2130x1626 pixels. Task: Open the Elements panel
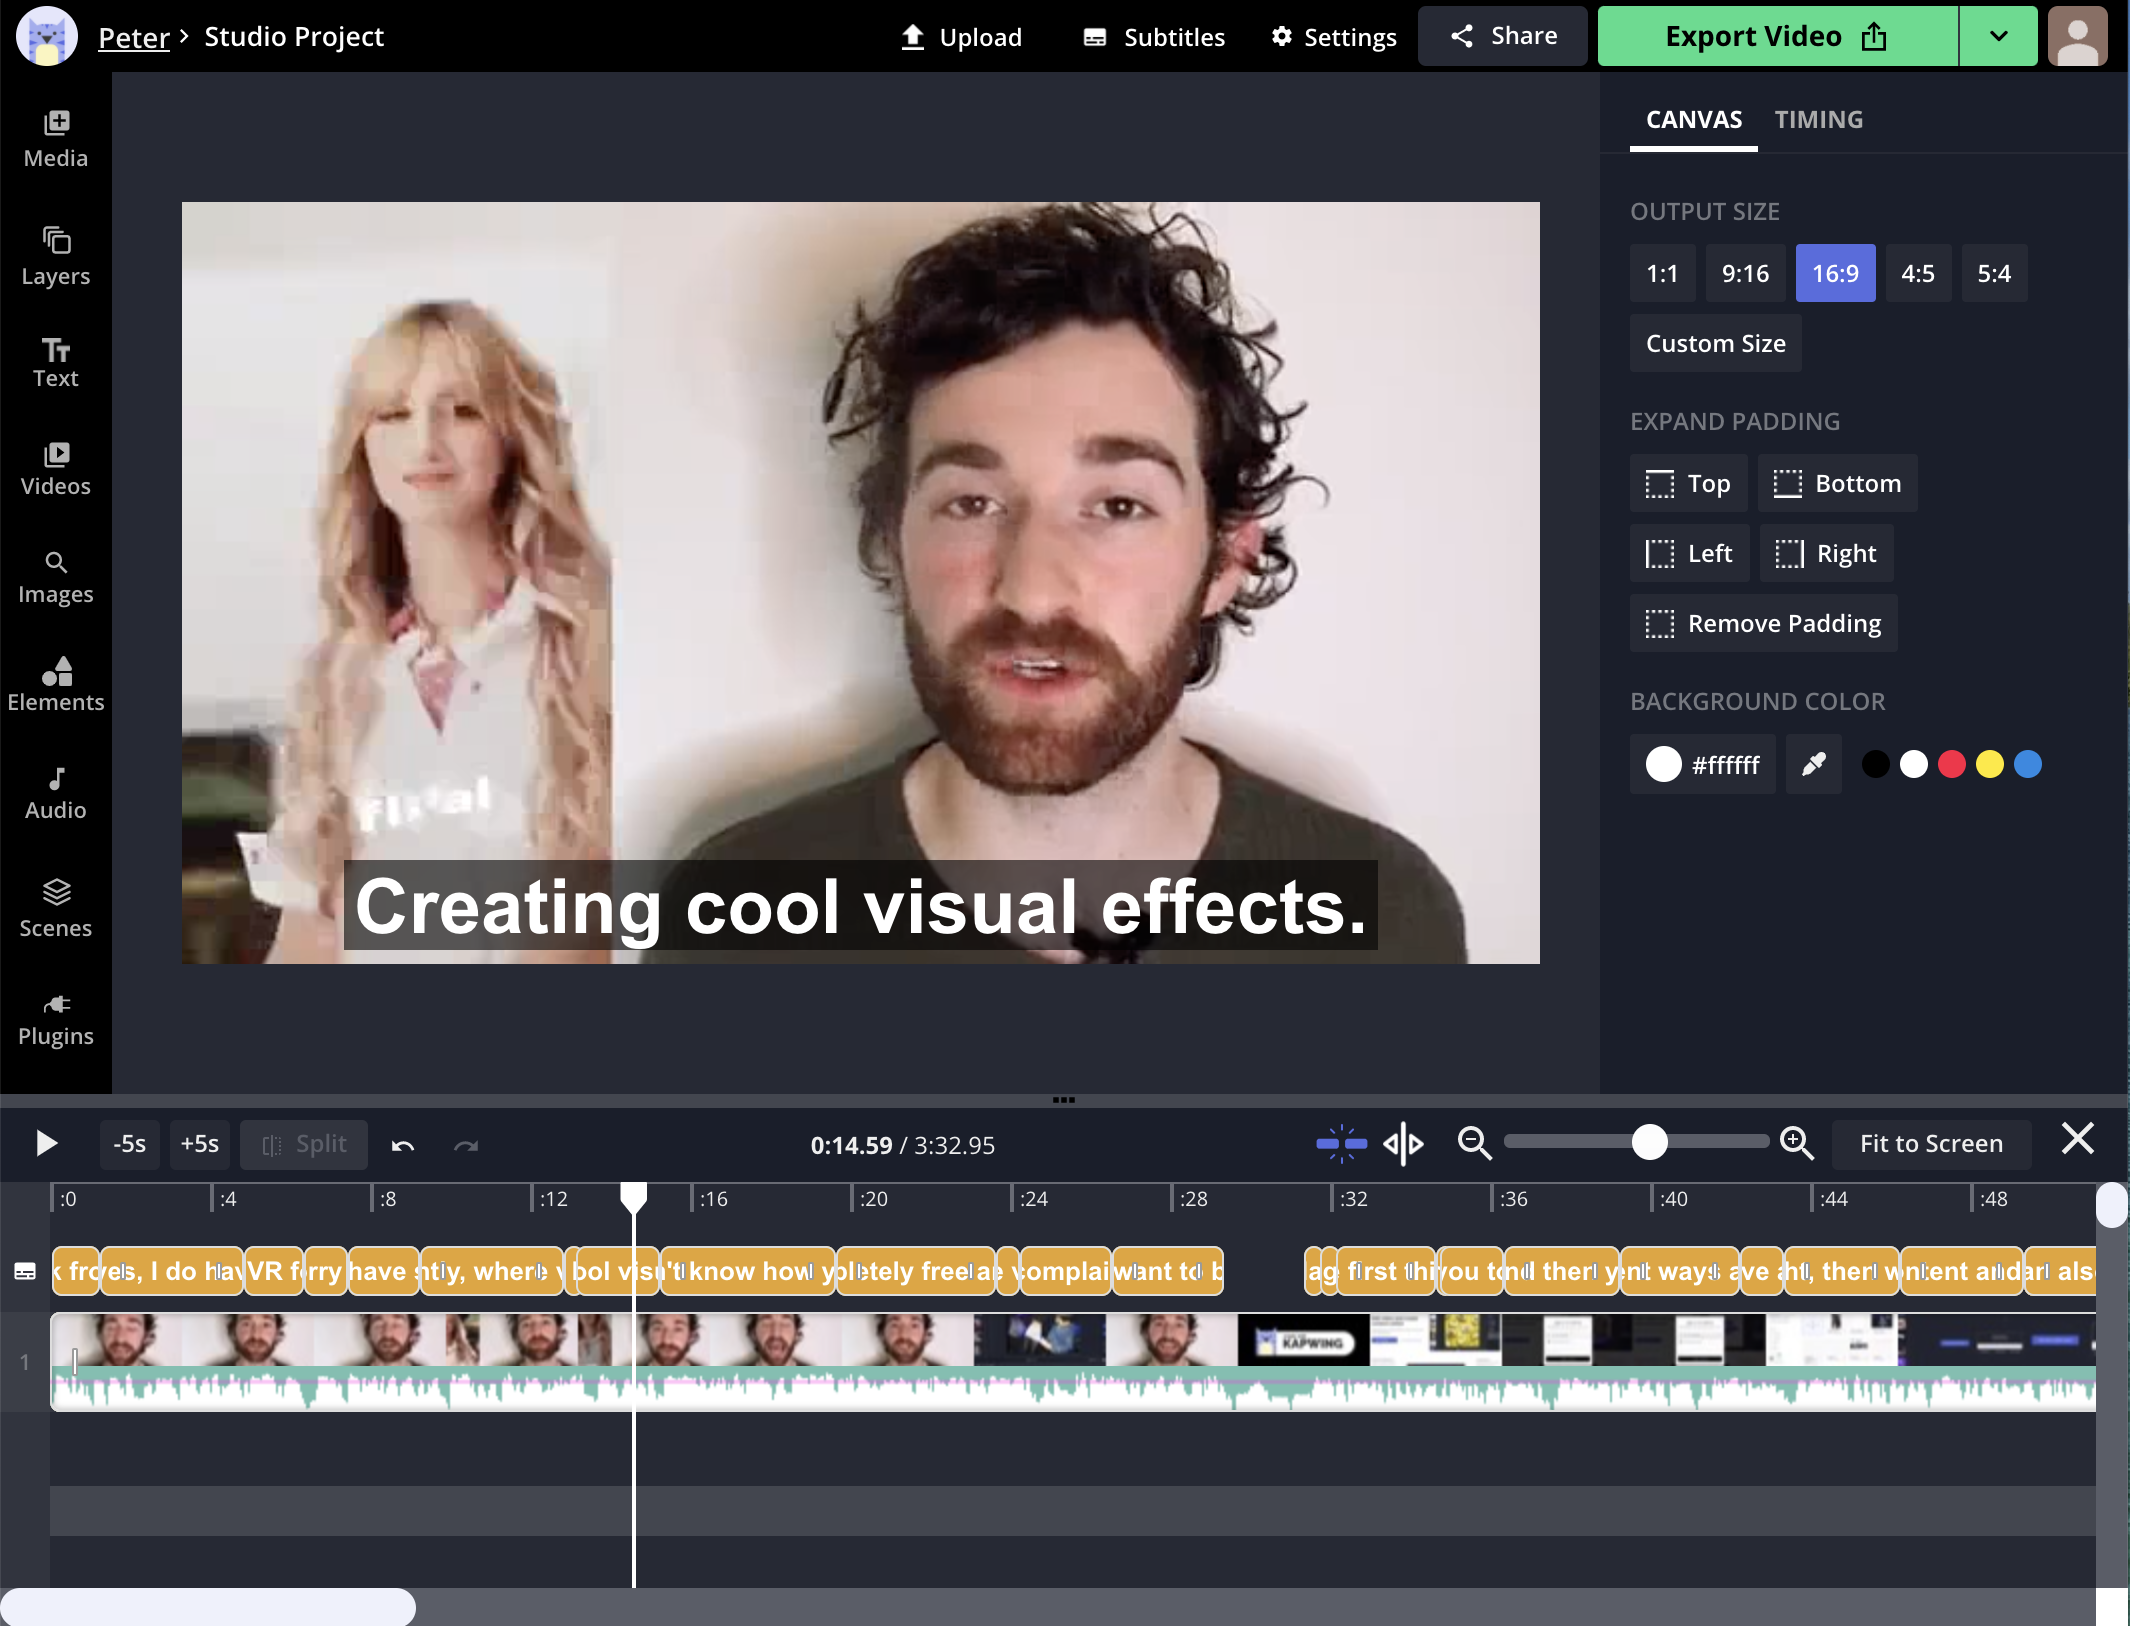coord(56,684)
